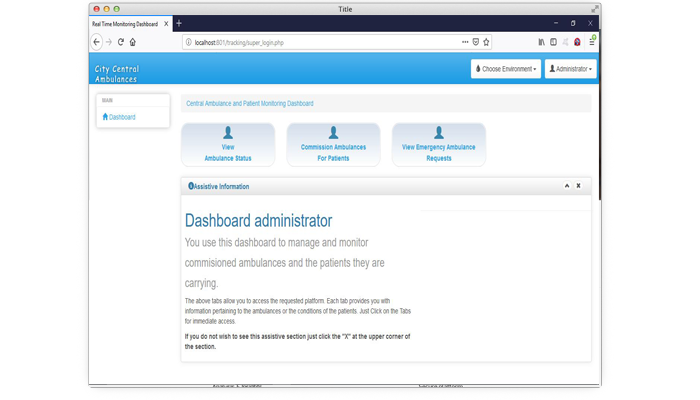Open Dashboard in the Main sidebar

(119, 117)
